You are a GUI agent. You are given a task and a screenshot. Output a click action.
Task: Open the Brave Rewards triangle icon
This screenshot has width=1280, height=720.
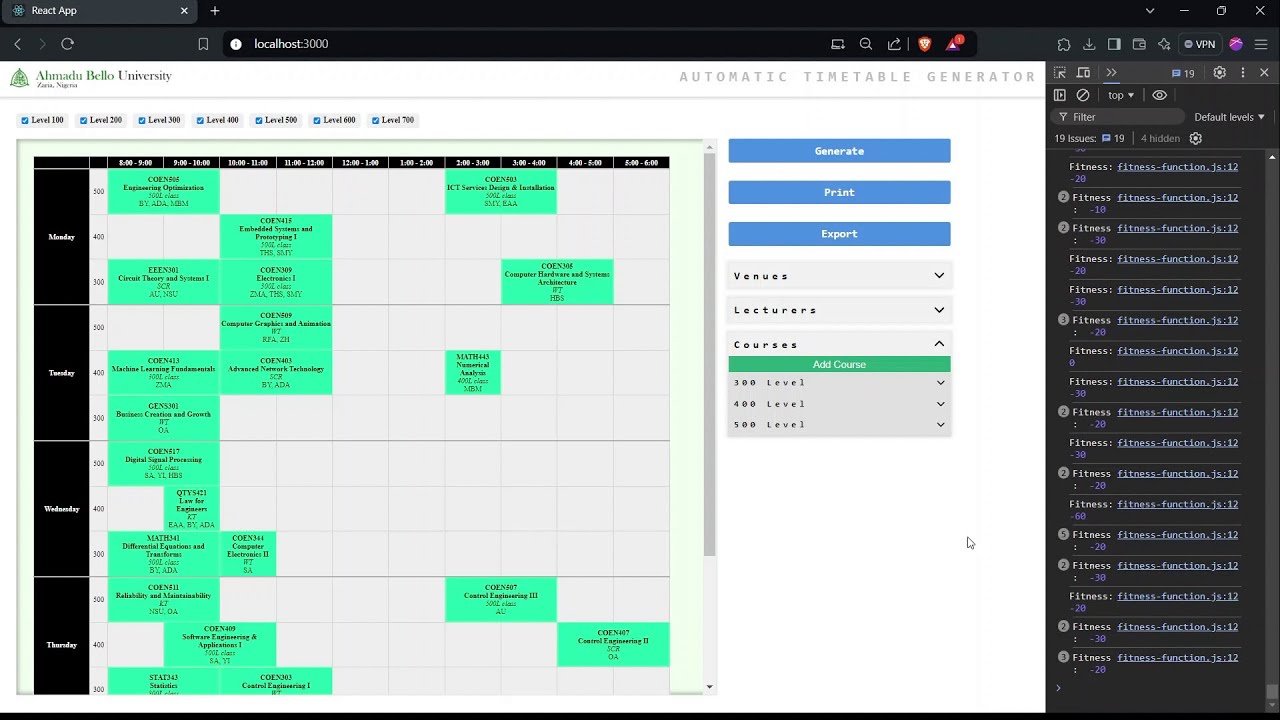coord(954,44)
